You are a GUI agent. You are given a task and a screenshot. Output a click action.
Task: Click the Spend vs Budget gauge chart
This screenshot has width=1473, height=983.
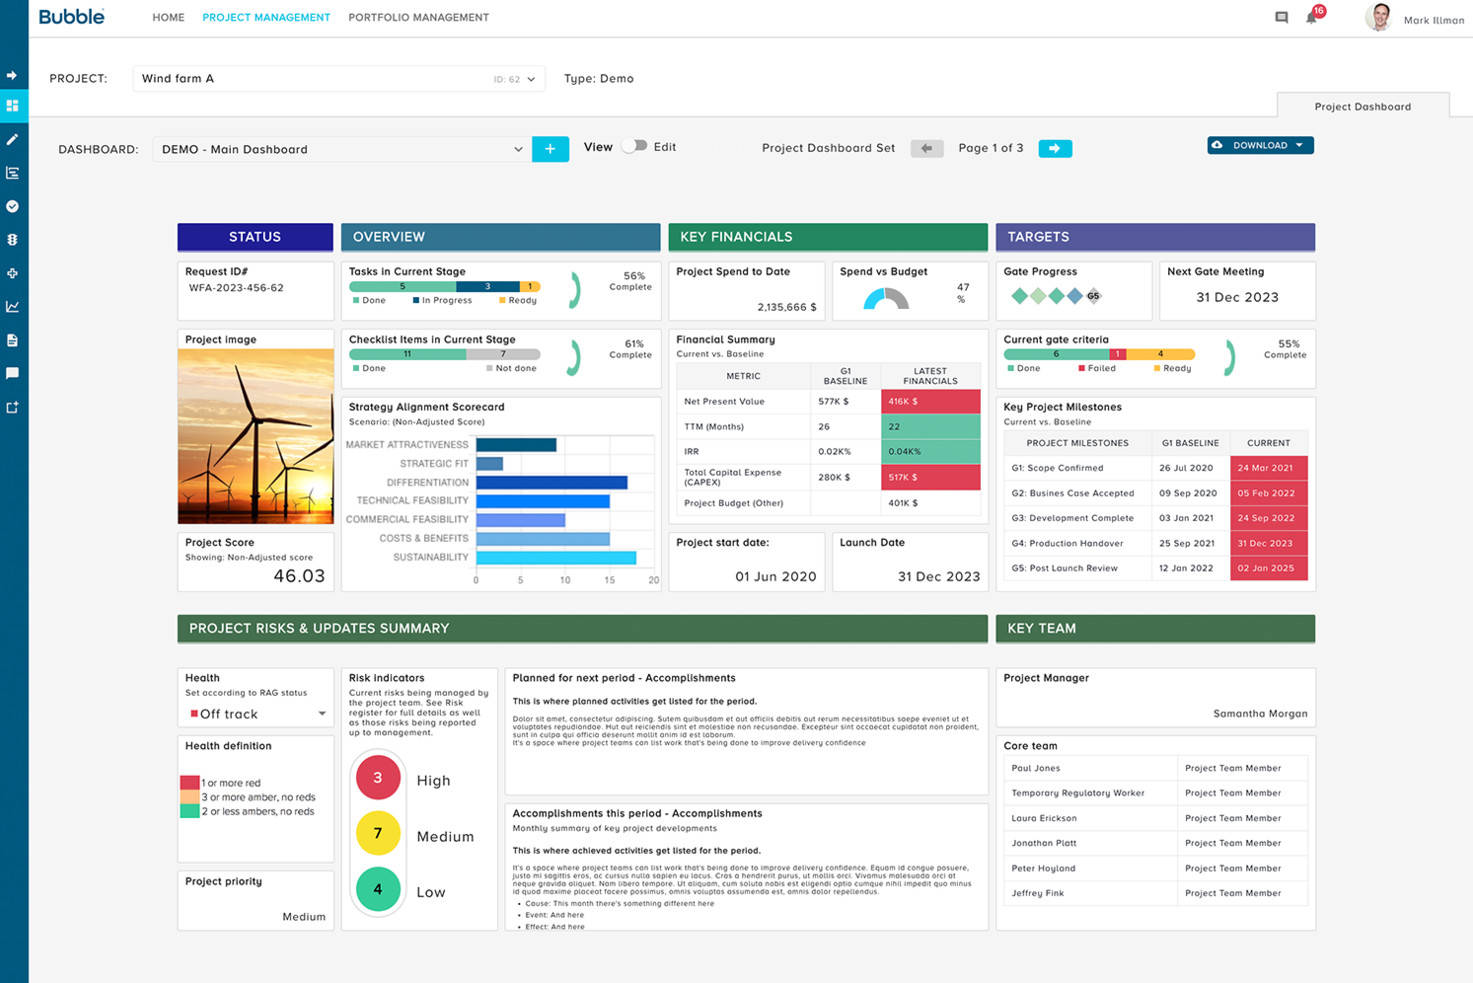(886, 298)
